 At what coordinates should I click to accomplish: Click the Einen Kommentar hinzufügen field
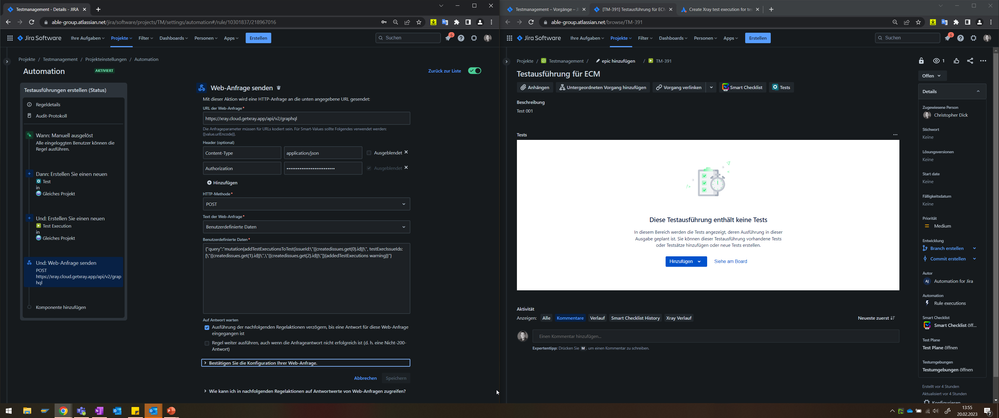(x=715, y=336)
